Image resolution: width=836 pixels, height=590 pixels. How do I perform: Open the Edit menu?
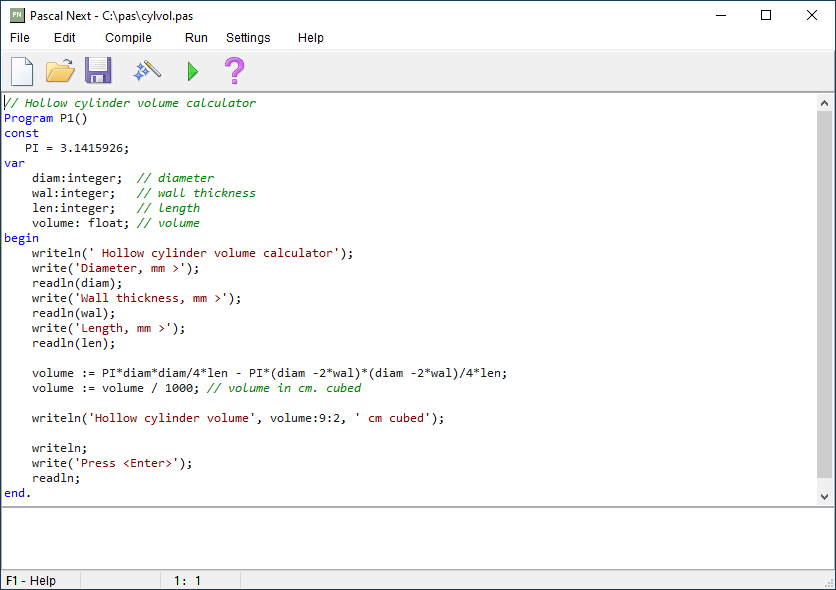[x=65, y=38]
